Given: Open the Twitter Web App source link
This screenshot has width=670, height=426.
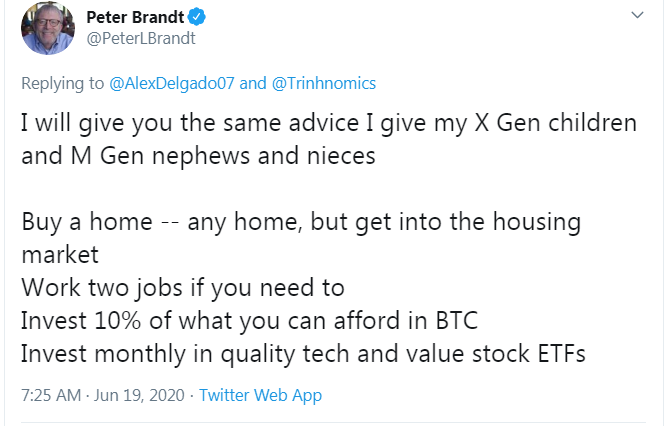Looking at the screenshot, I should [260, 395].
